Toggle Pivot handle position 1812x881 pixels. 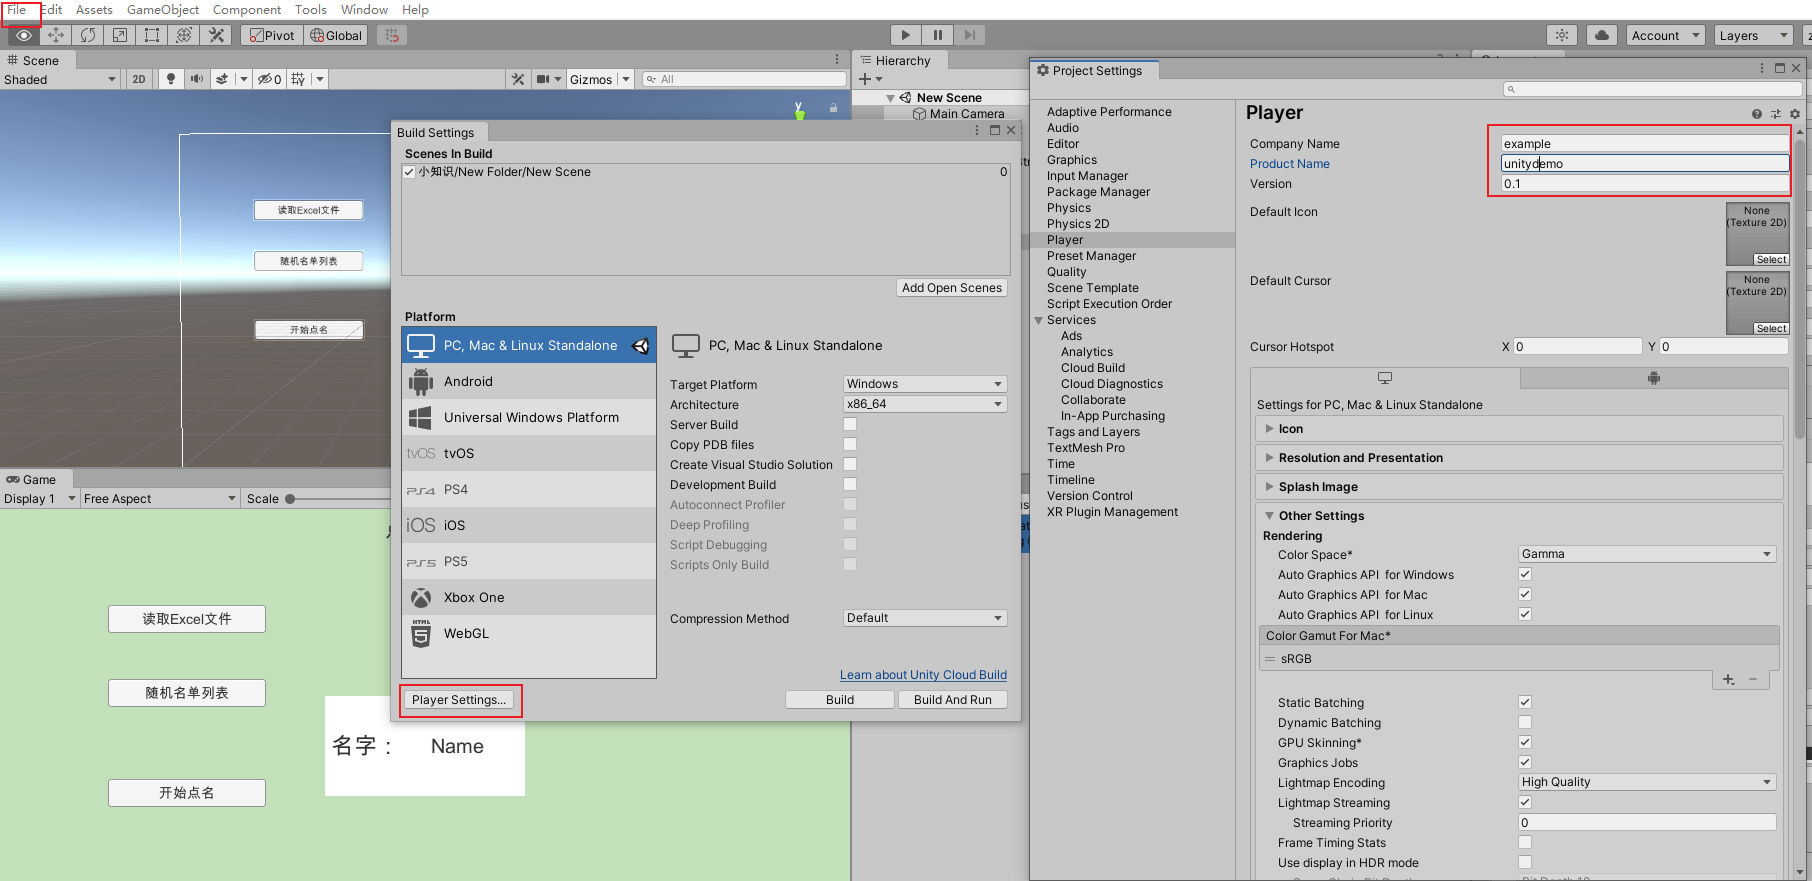pos(272,35)
